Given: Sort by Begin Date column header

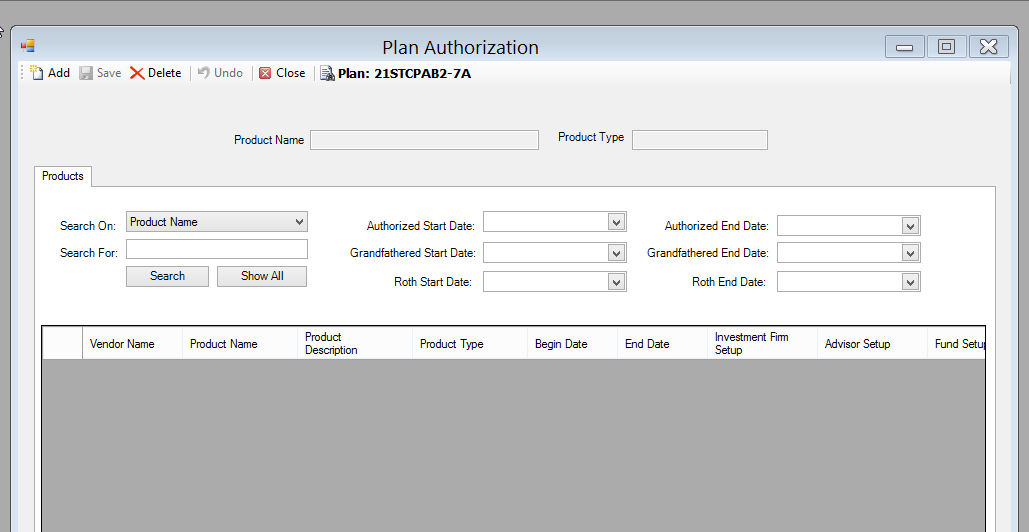Looking at the screenshot, I should tap(572, 344).
